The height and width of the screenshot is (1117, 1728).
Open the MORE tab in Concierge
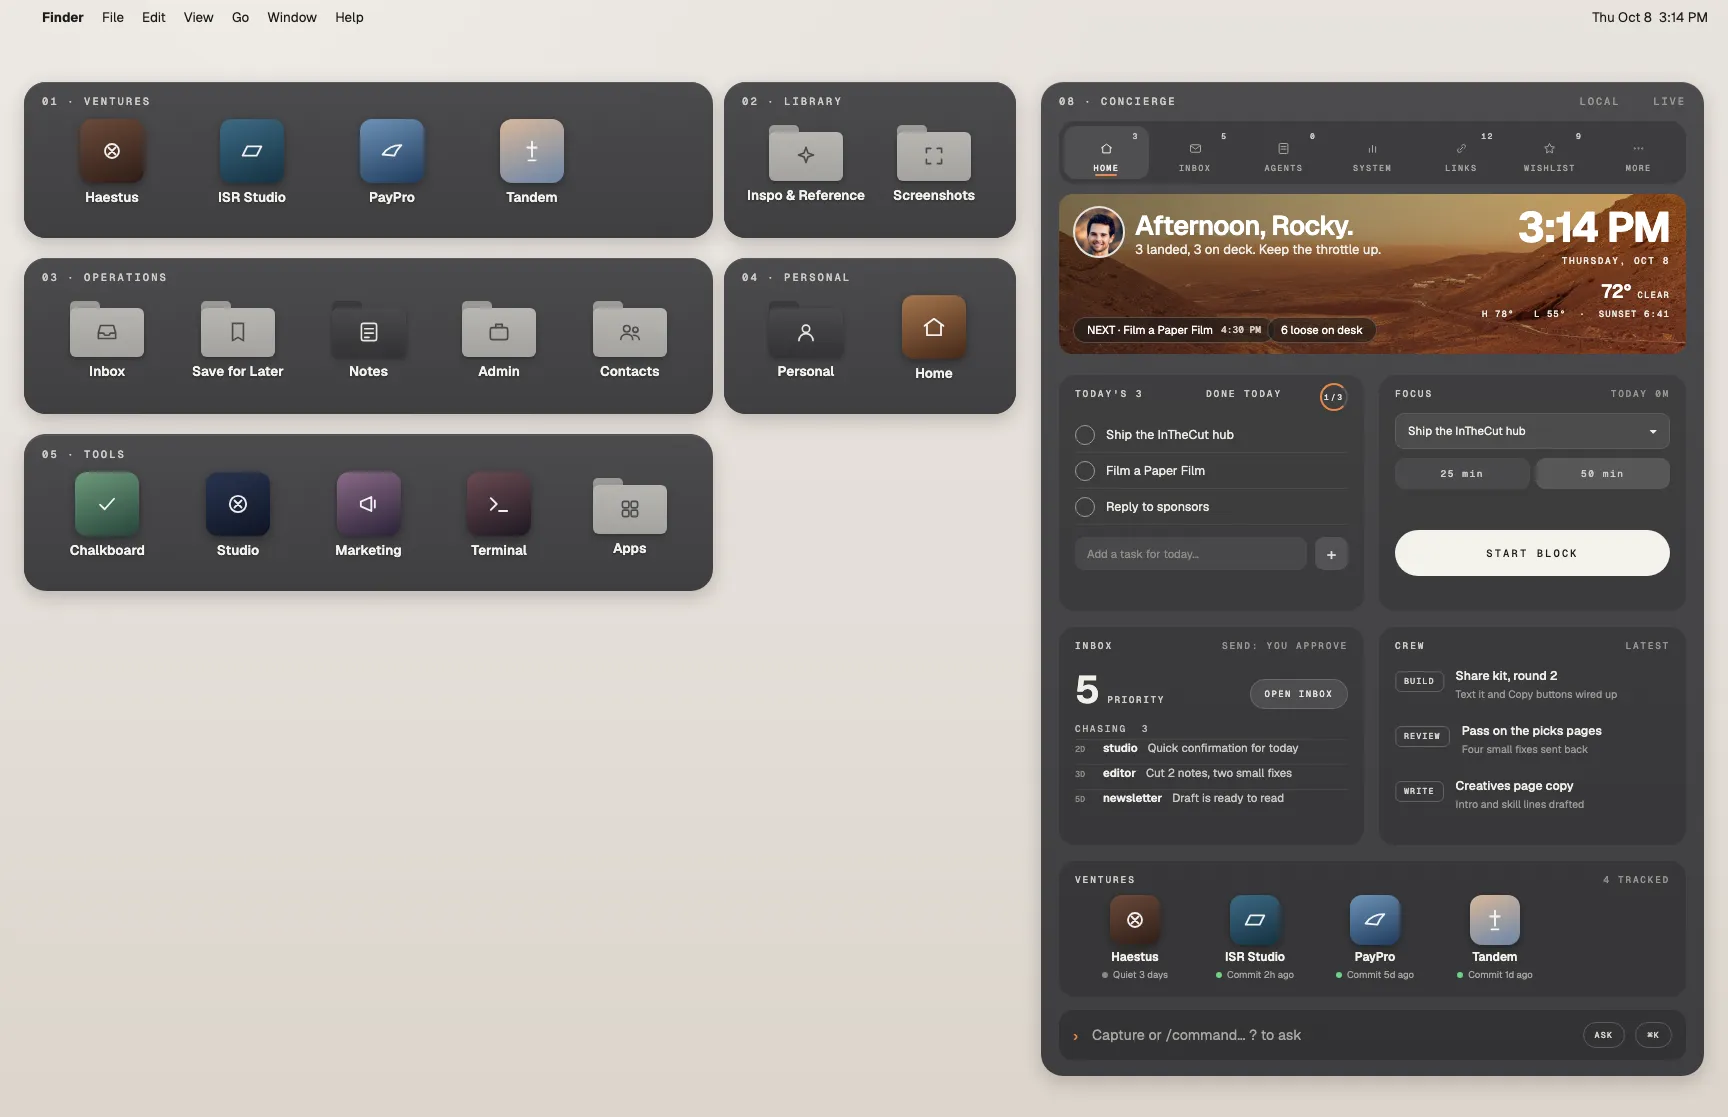click(1638, 154)
